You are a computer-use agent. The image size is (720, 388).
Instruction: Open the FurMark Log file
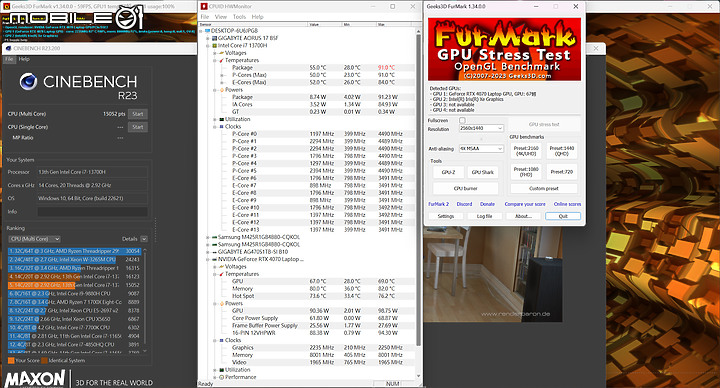[x=484, y=216]
